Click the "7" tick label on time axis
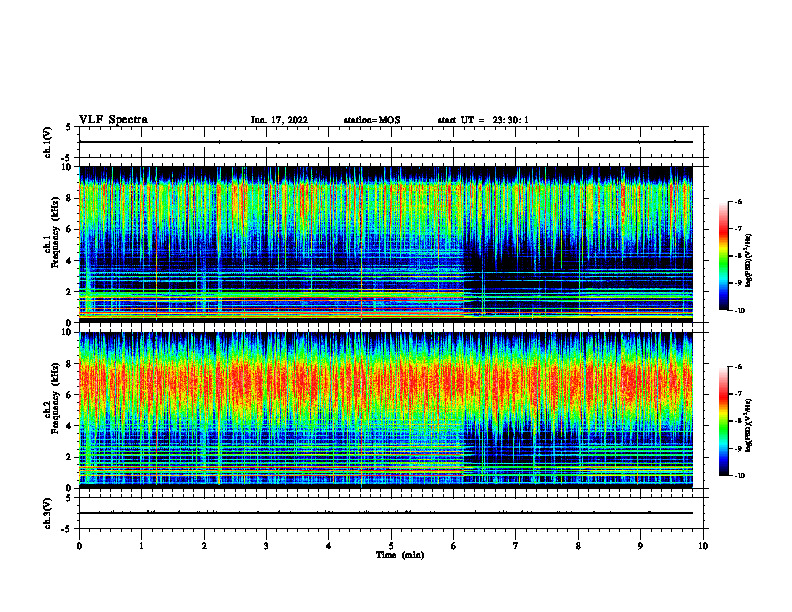The width and height of the screenshot is (792, 612). [516, 546]
